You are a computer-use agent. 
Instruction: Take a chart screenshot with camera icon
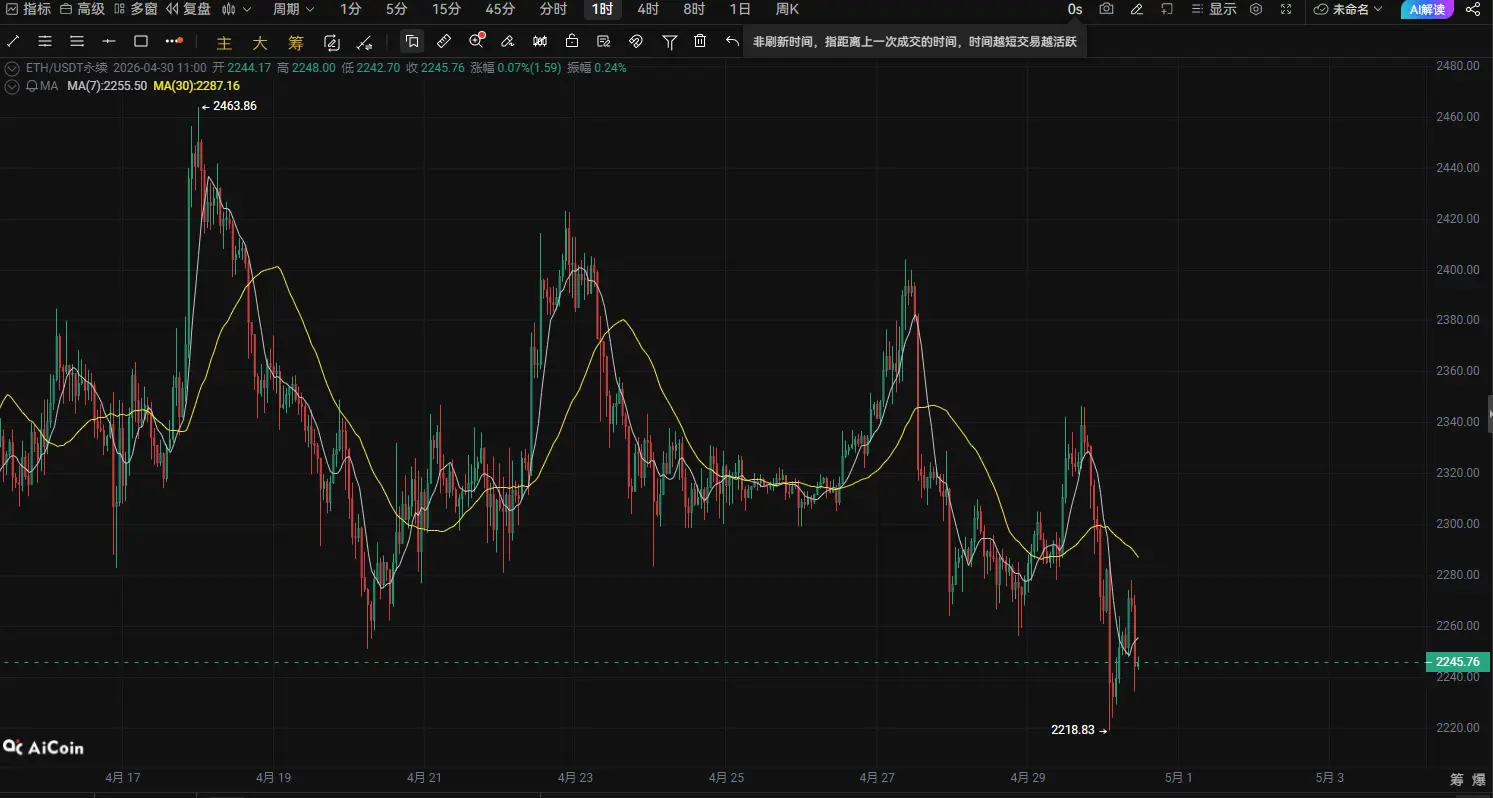1106,9
